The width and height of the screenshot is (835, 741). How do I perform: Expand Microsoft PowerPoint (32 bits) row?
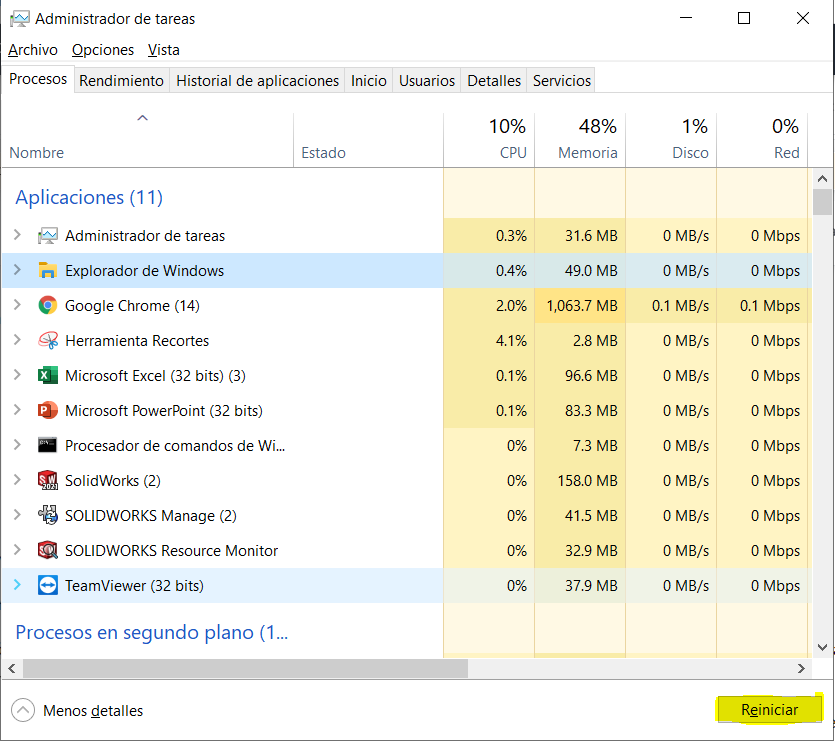(17, 410)
